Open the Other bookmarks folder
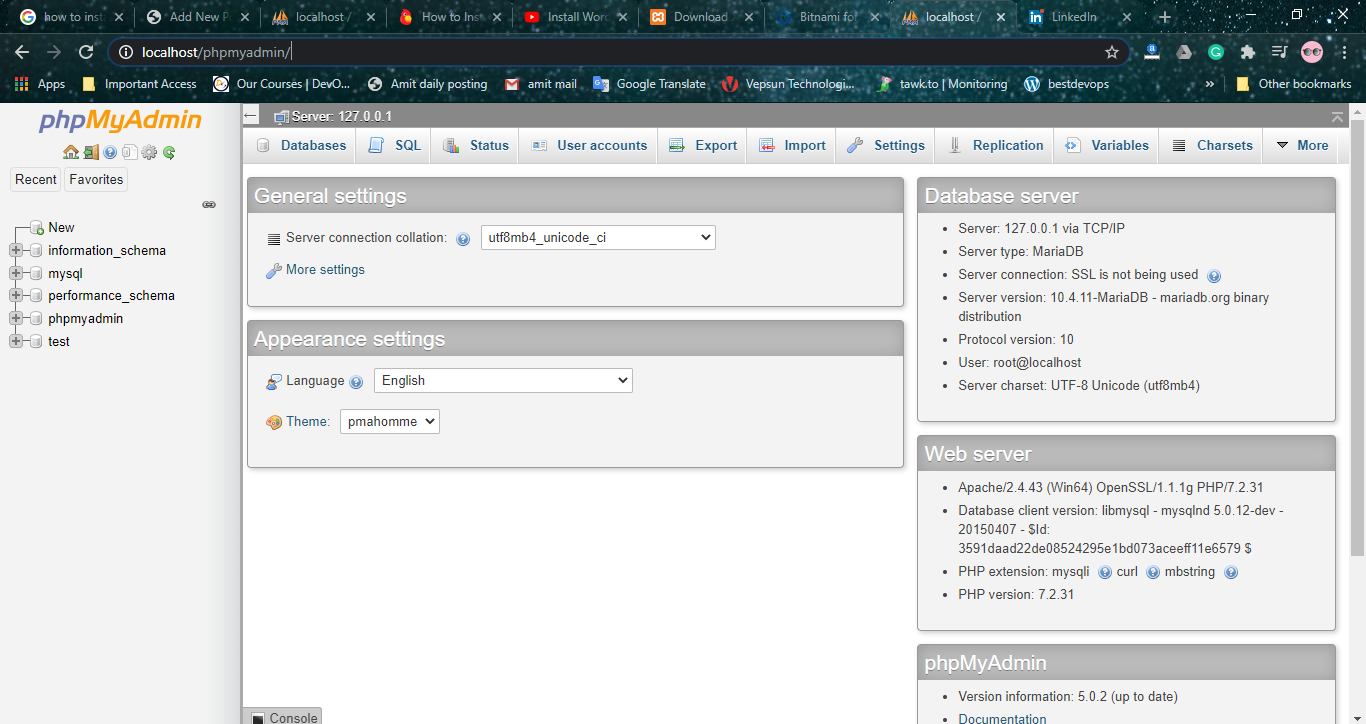The image size is (1366, 724). (1294, 84)
